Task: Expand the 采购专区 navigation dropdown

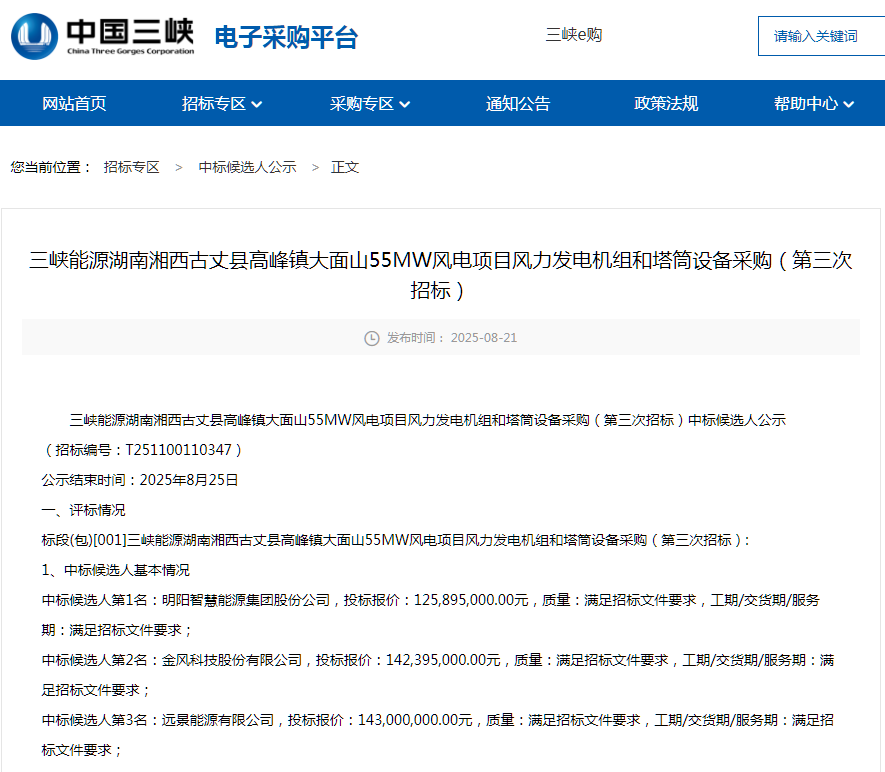Action: pos(370,104)
